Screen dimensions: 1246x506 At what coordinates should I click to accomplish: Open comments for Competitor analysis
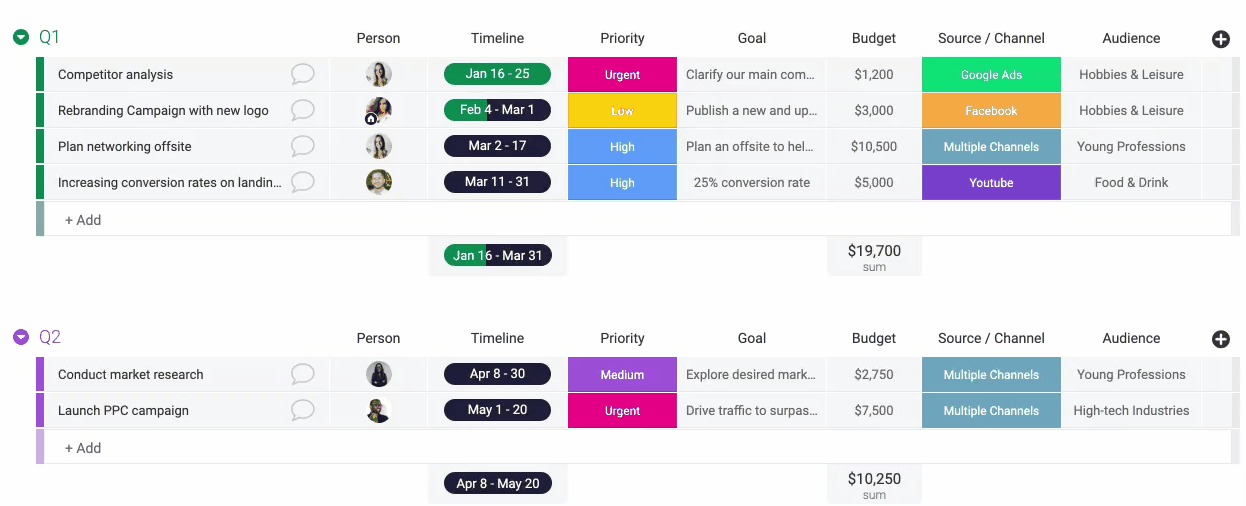click(302, 74)
